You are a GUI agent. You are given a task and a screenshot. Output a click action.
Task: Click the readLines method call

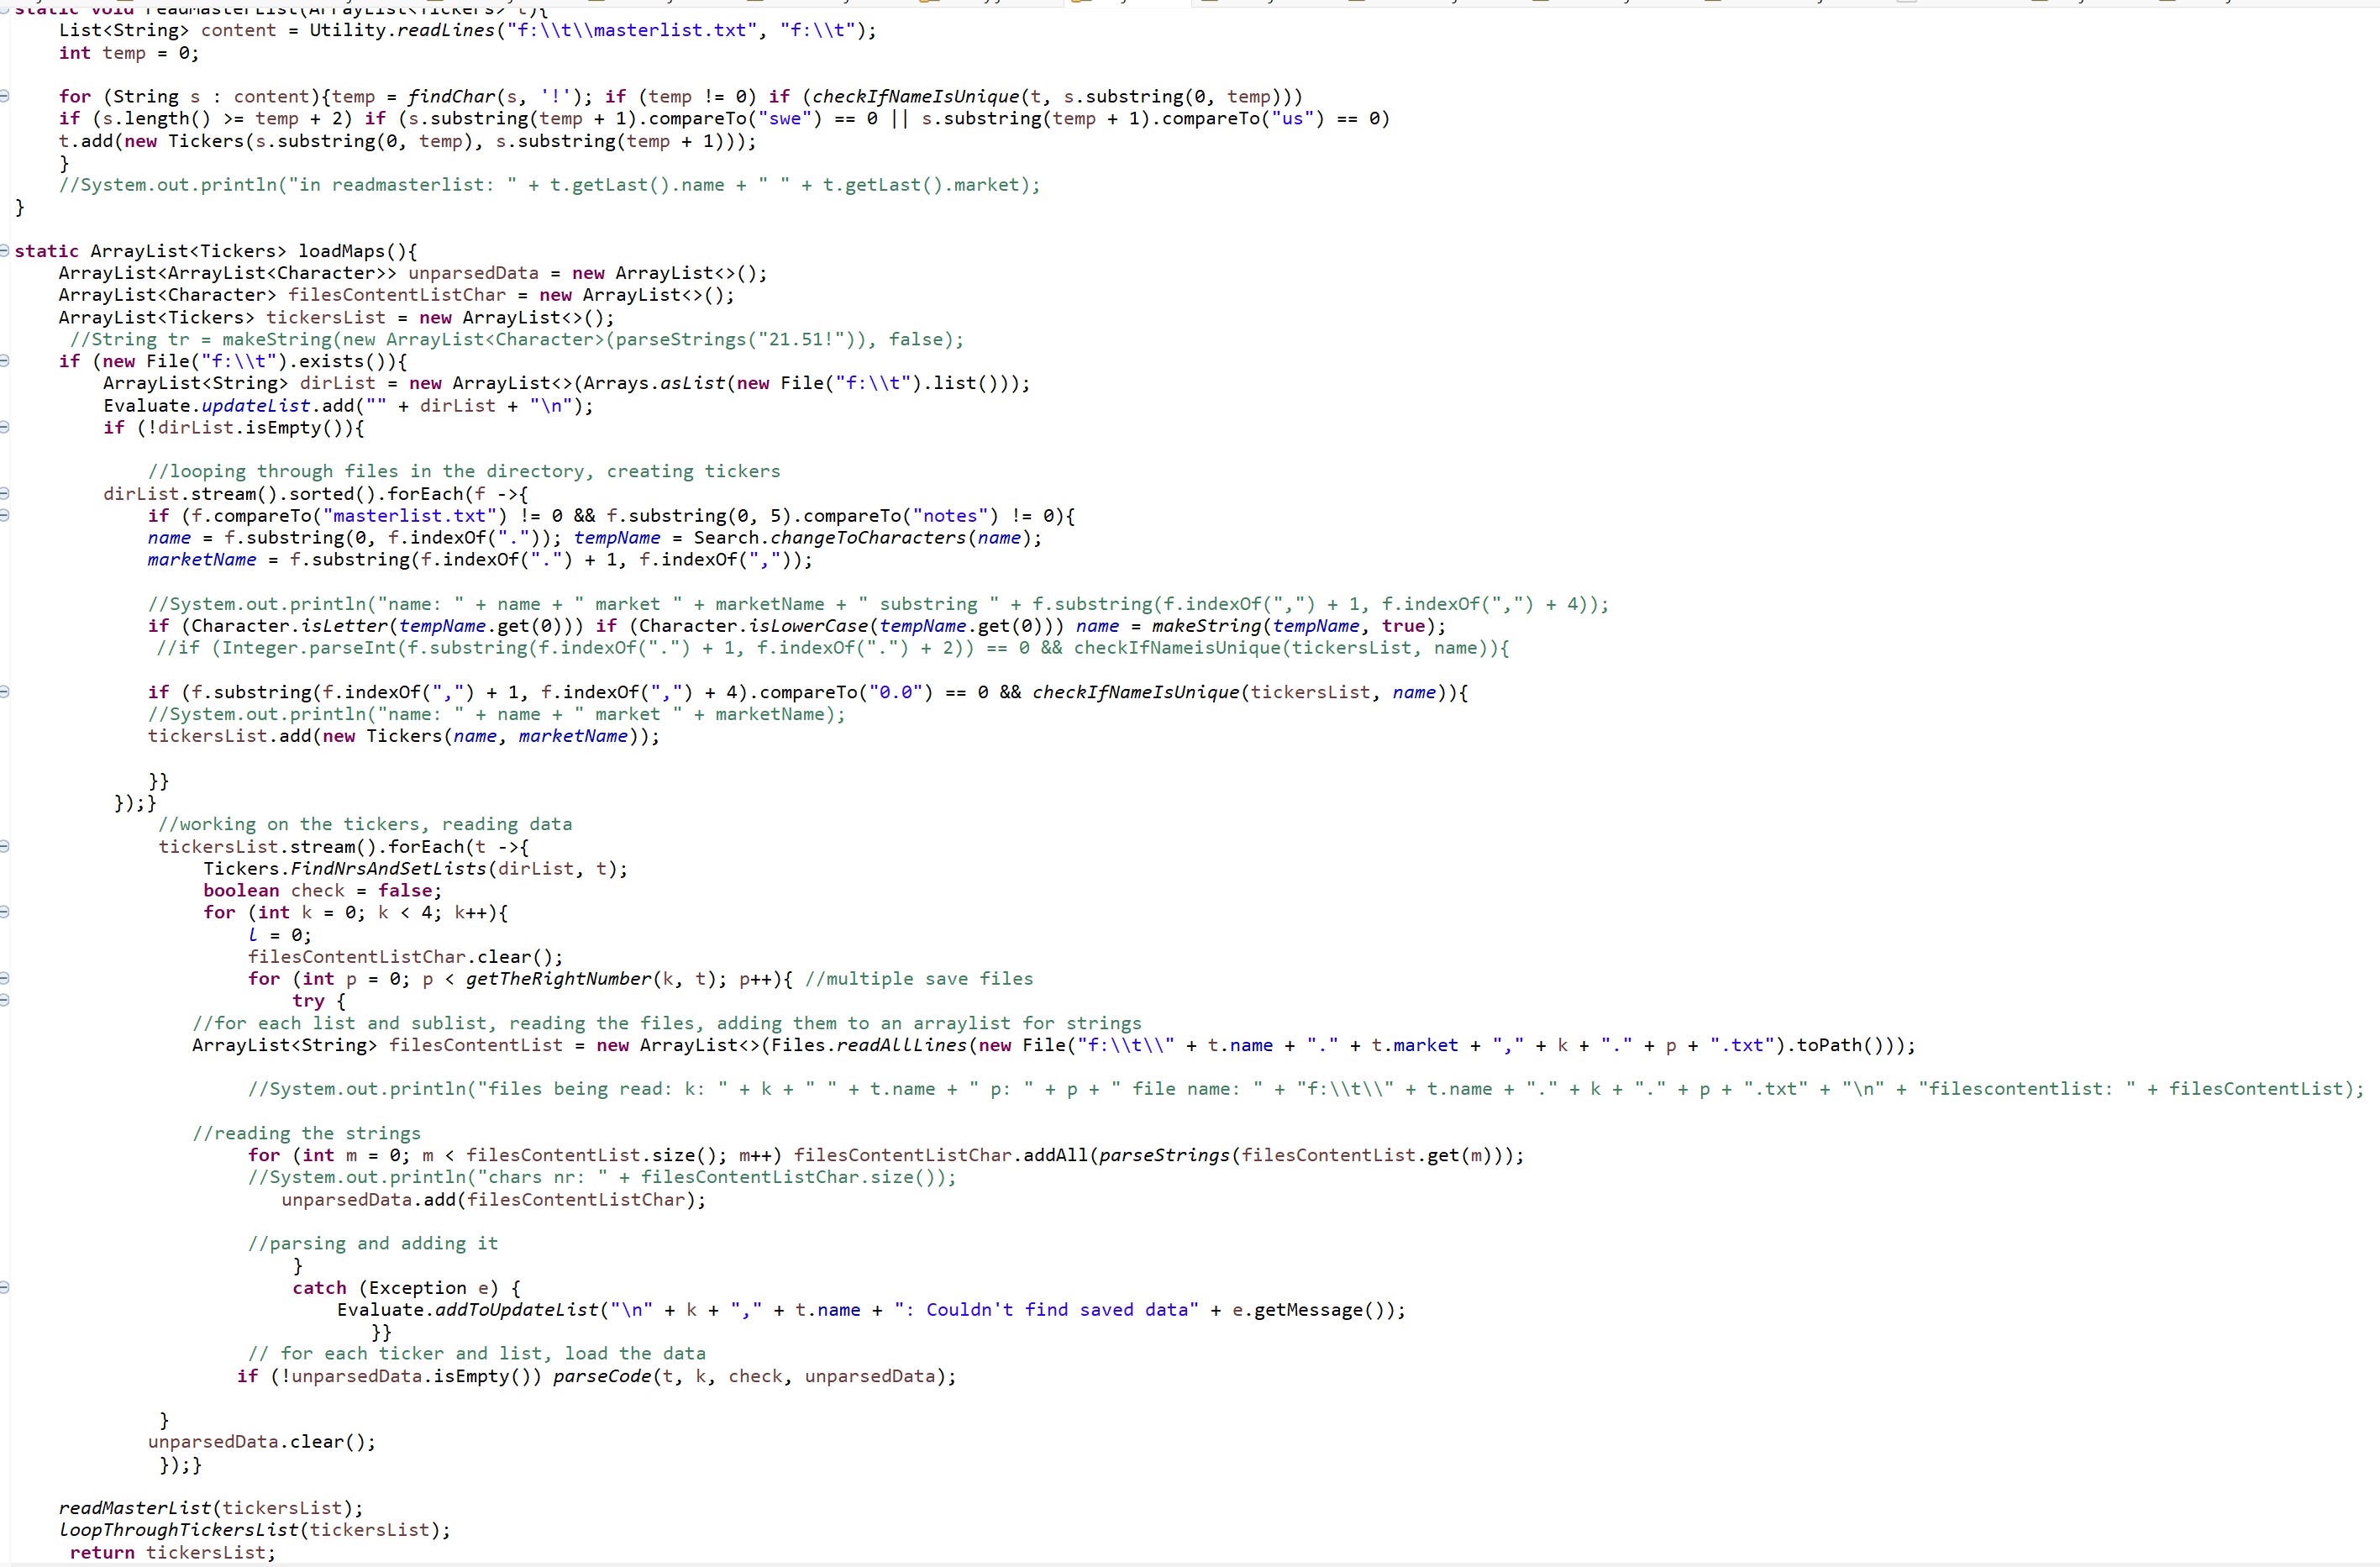tap(447, 30)
